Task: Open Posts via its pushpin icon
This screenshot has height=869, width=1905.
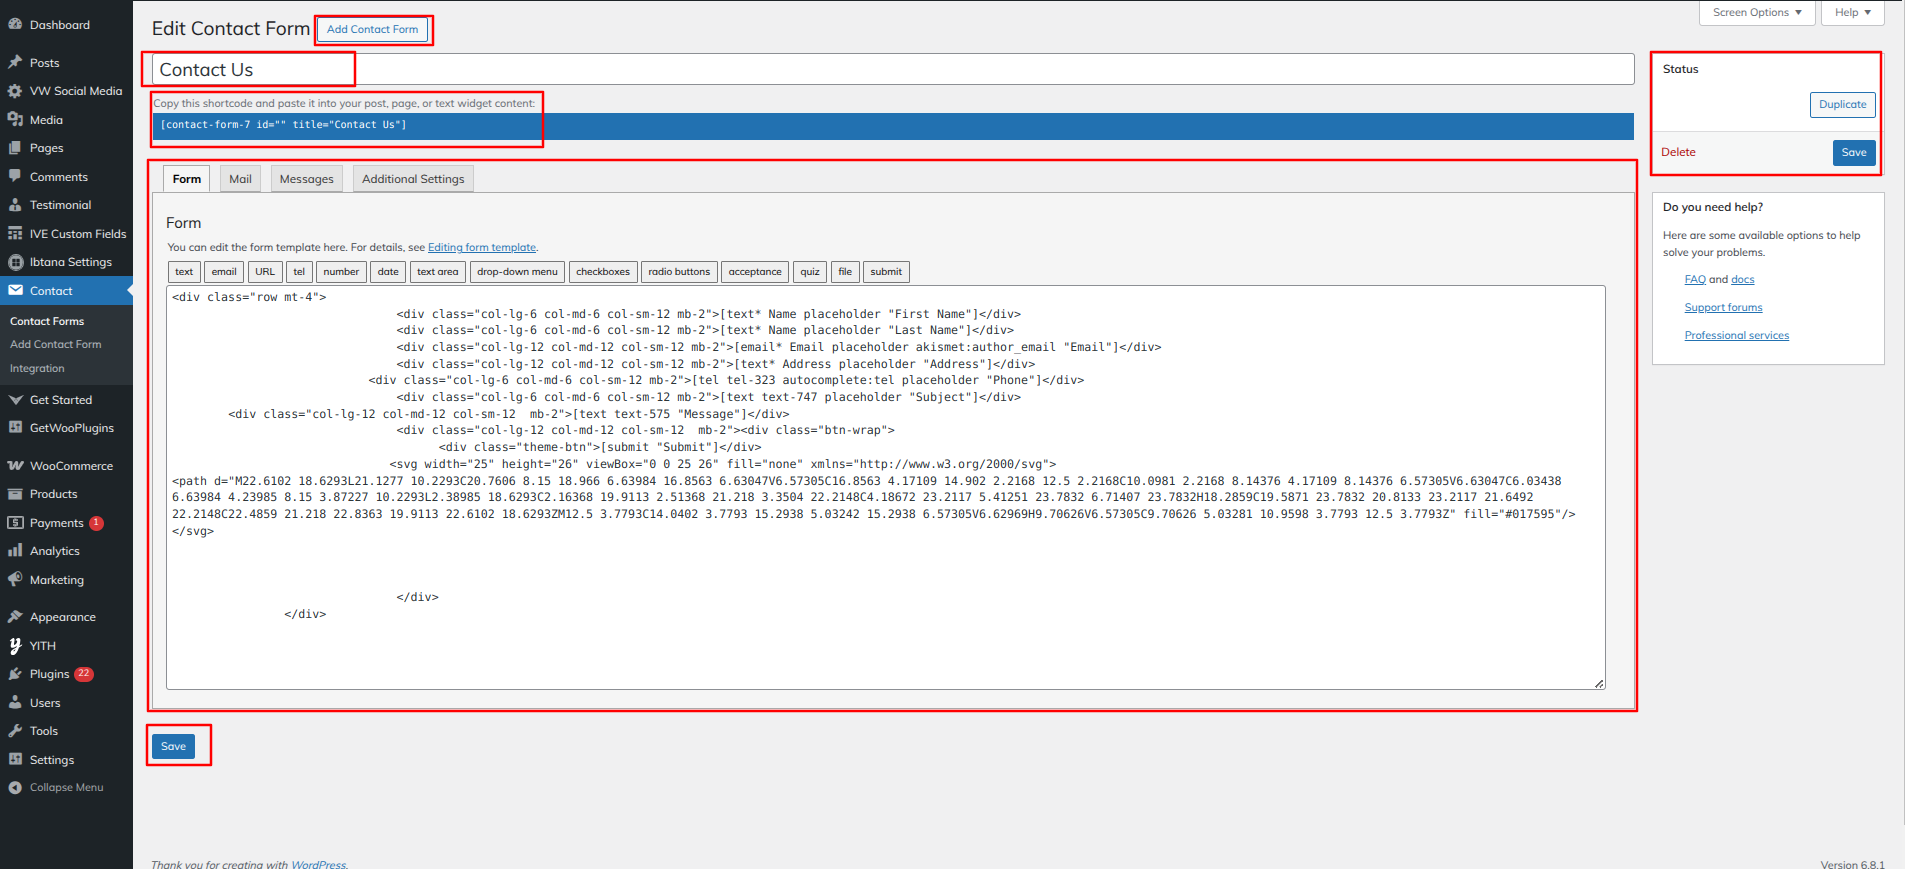Action: (15, 63)
